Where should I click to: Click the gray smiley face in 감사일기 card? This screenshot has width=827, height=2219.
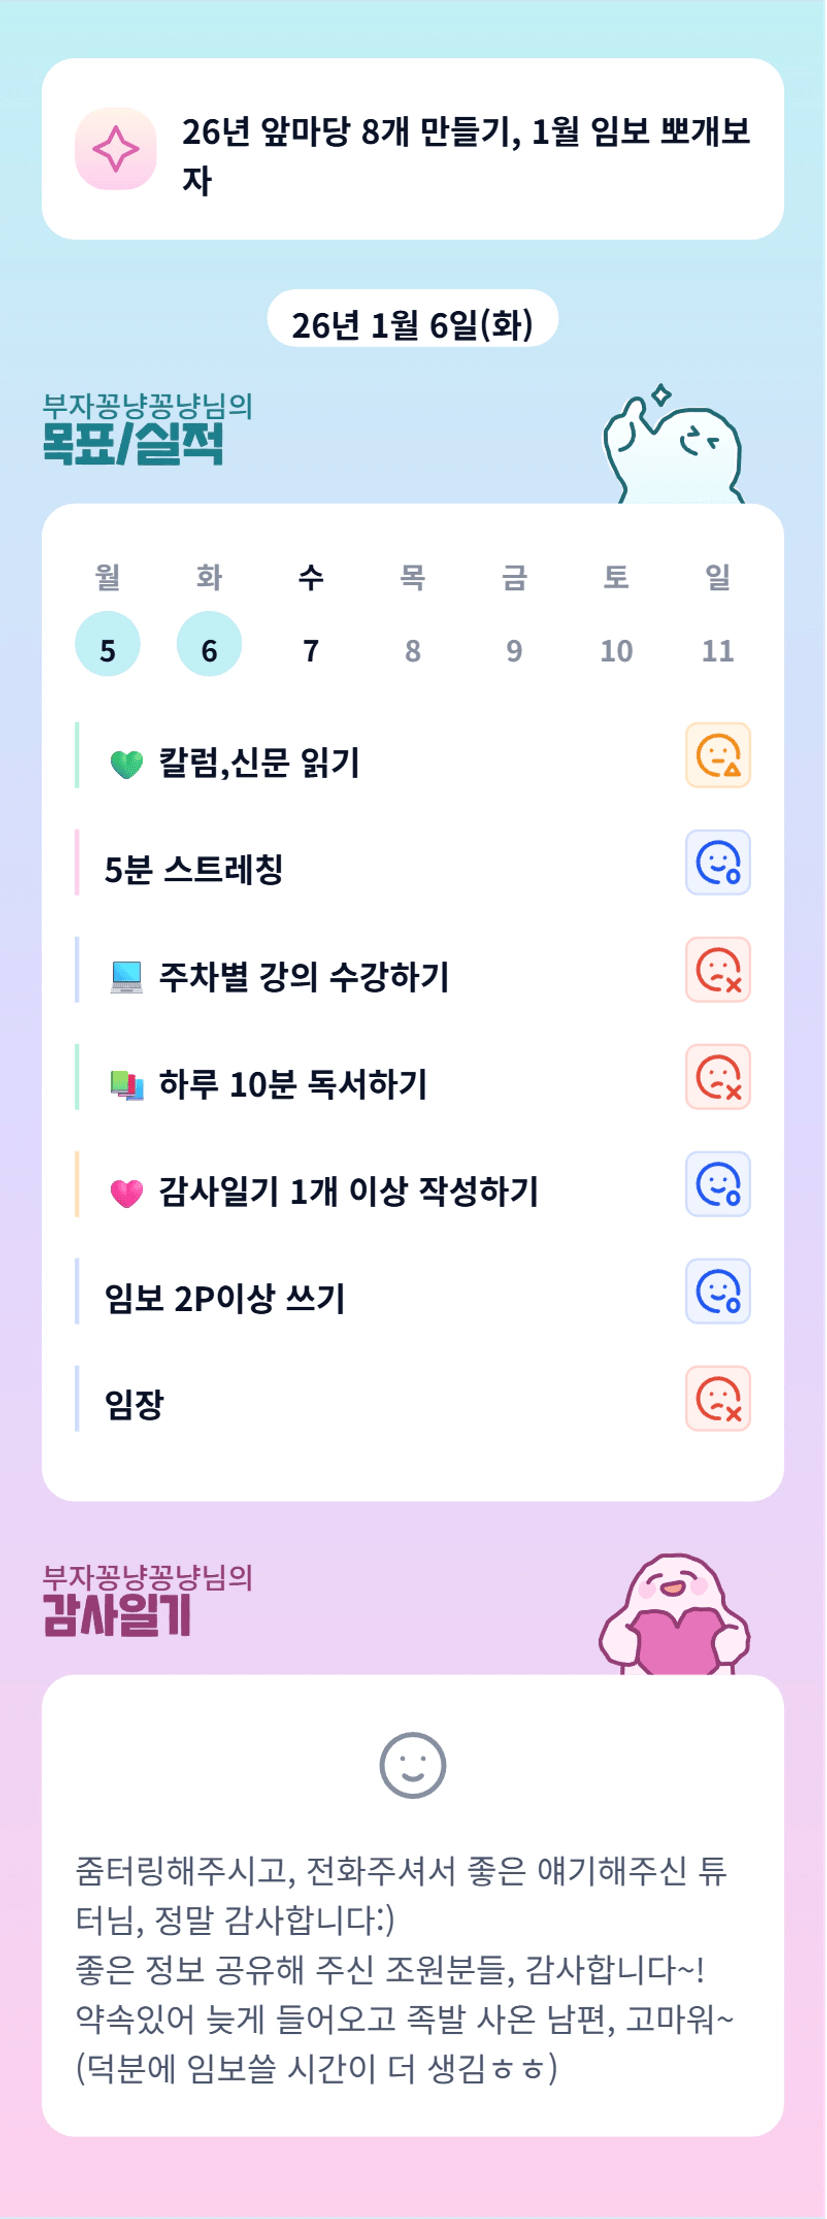tap(413, 1765)
